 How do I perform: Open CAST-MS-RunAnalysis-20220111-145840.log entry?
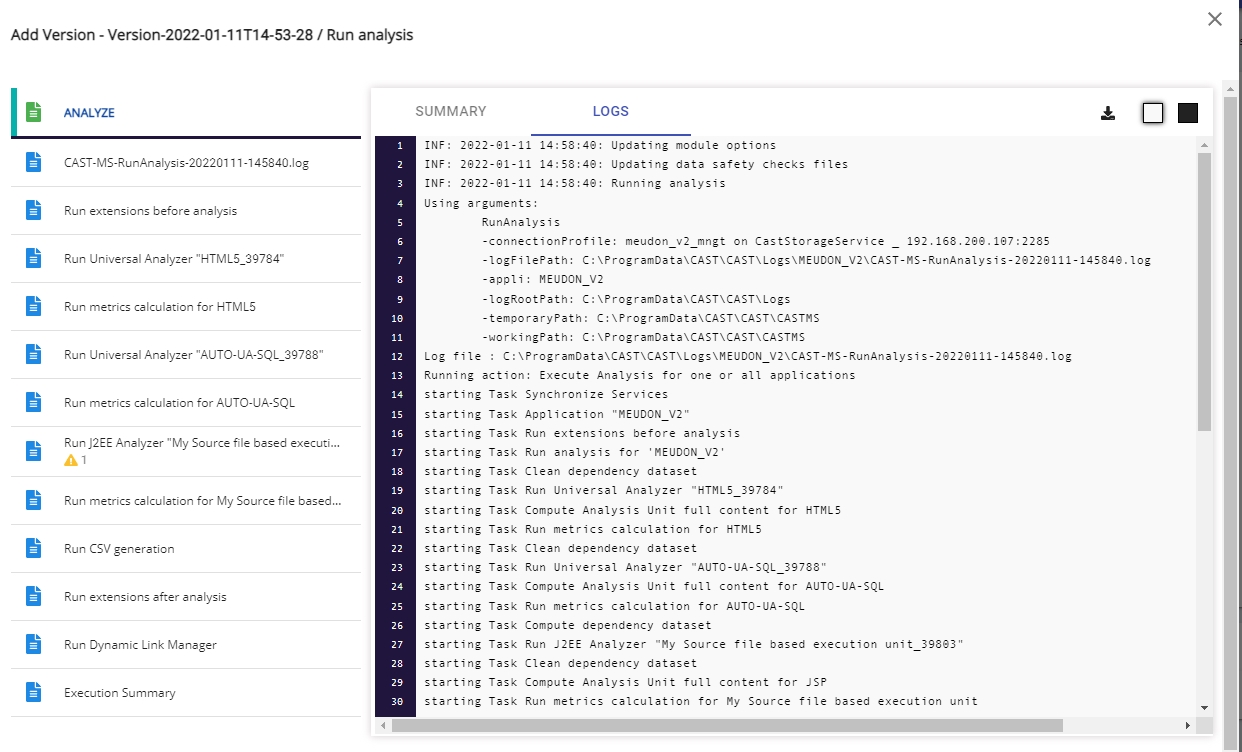point(186,162)
